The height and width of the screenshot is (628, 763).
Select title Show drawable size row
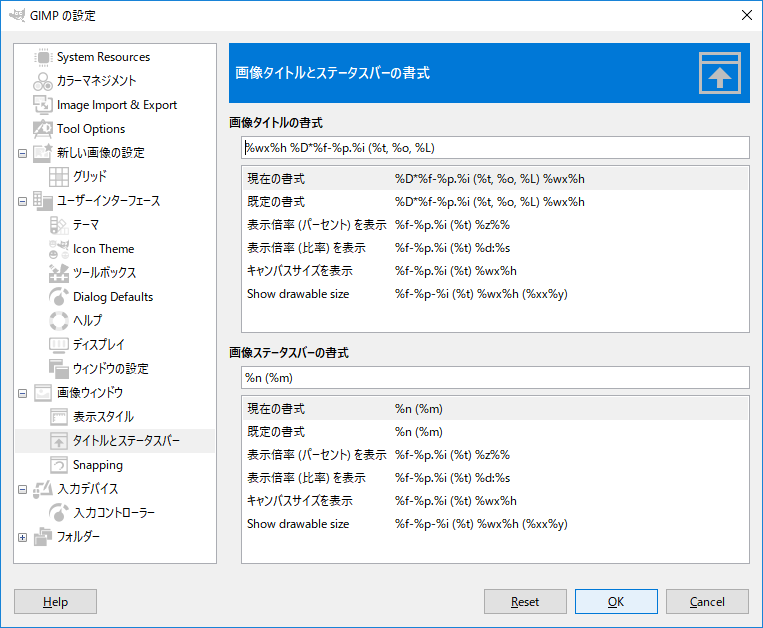(495, 294)
